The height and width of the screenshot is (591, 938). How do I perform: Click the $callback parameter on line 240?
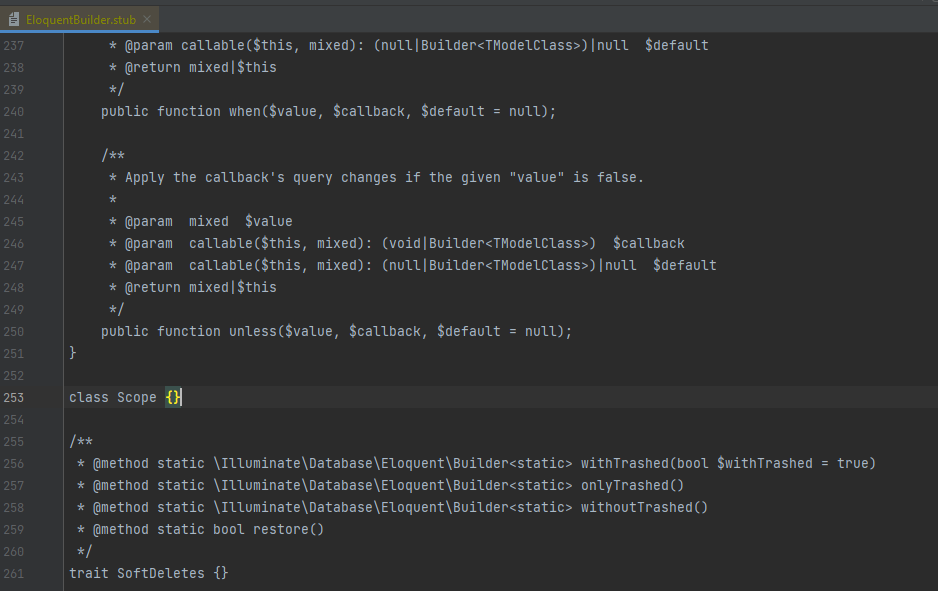(x=369, y=111)
